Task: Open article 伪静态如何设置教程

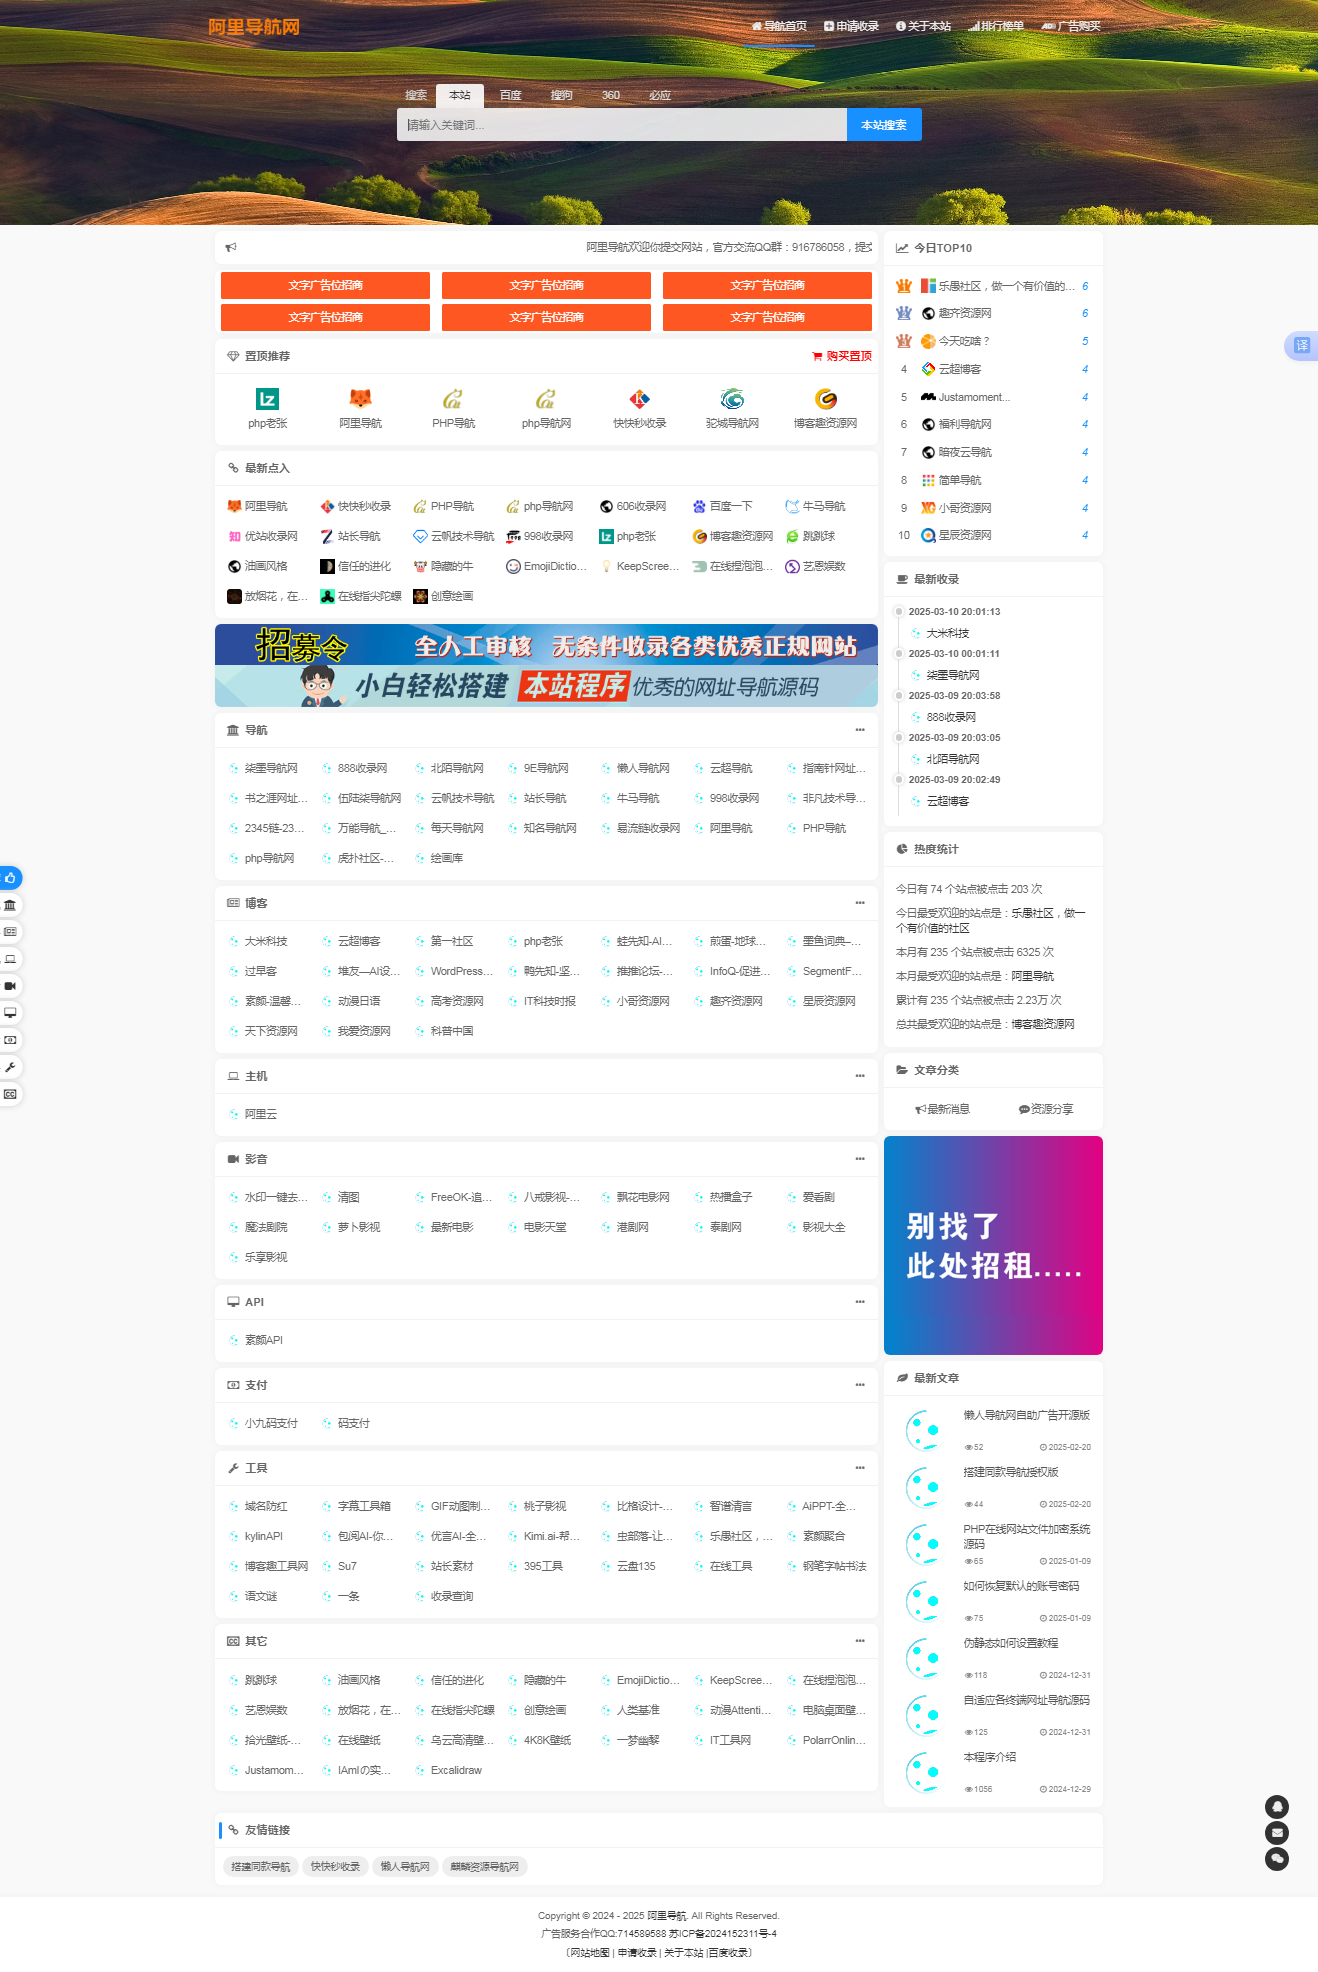Action: coord(1011,1643)
